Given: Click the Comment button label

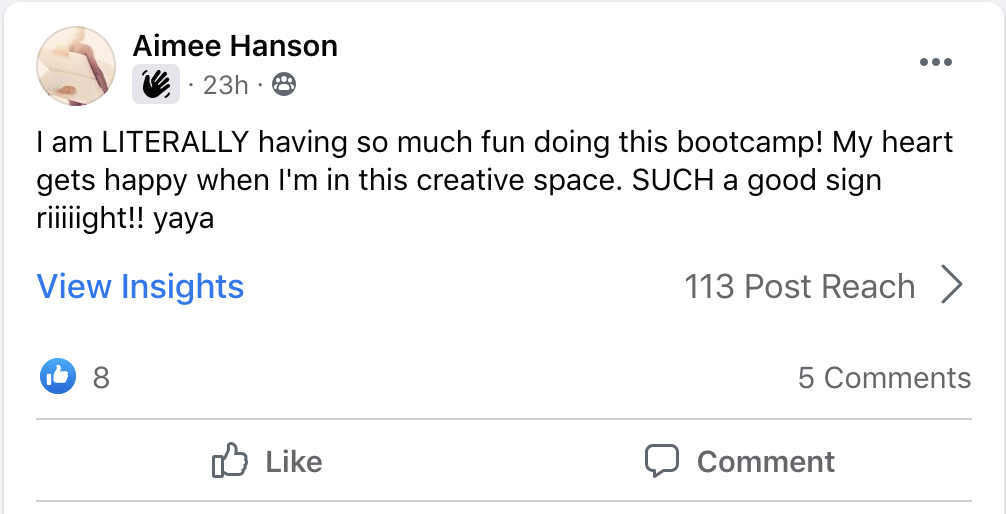Looking at the screenshot, I should tap(766, 461).
